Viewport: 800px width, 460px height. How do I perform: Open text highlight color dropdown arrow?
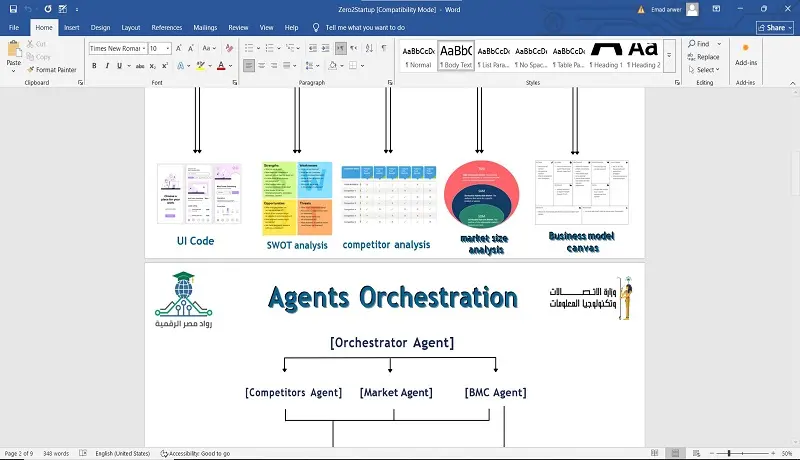pos(210,66)
